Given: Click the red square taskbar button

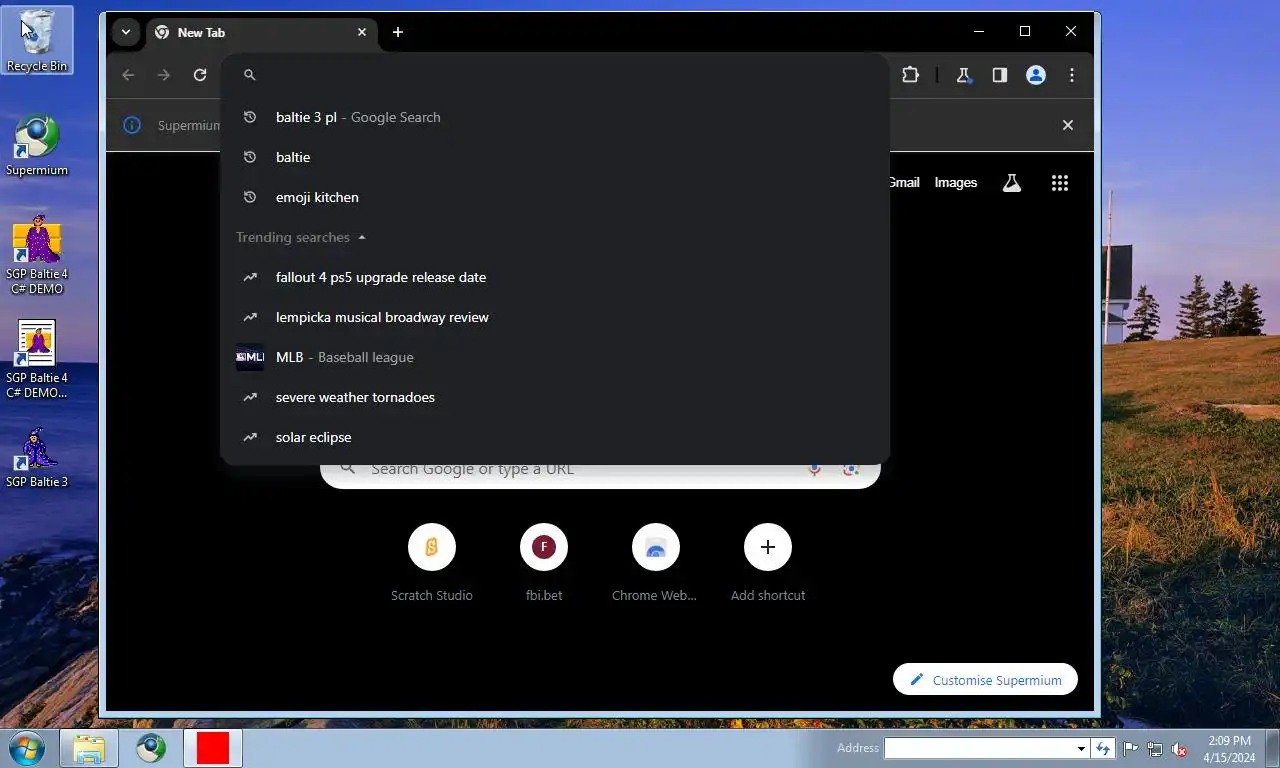Looking at the screenshot, I should click(x=213, y=748).
